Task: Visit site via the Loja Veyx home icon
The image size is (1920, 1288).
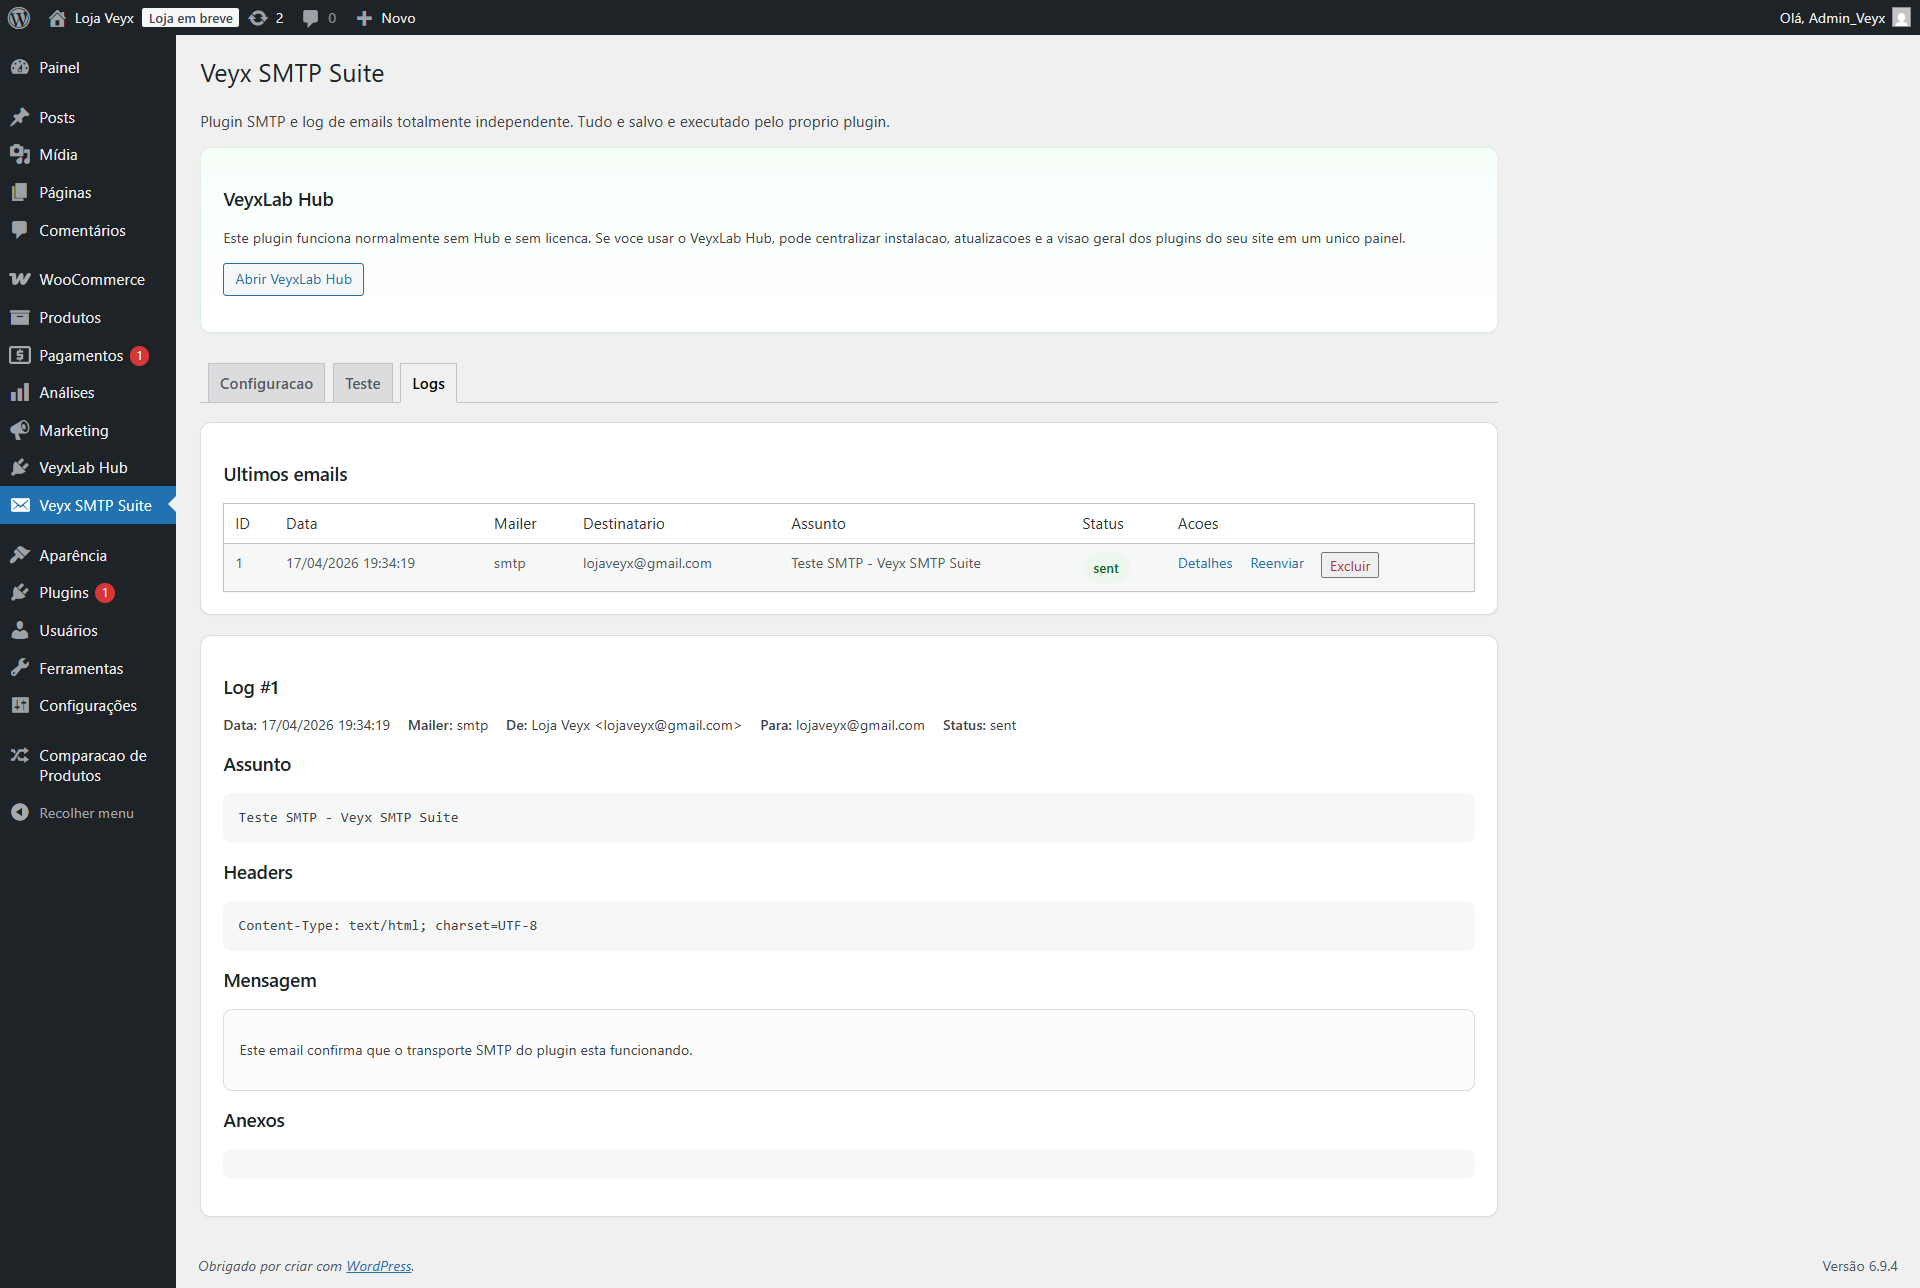Action: 57,18
